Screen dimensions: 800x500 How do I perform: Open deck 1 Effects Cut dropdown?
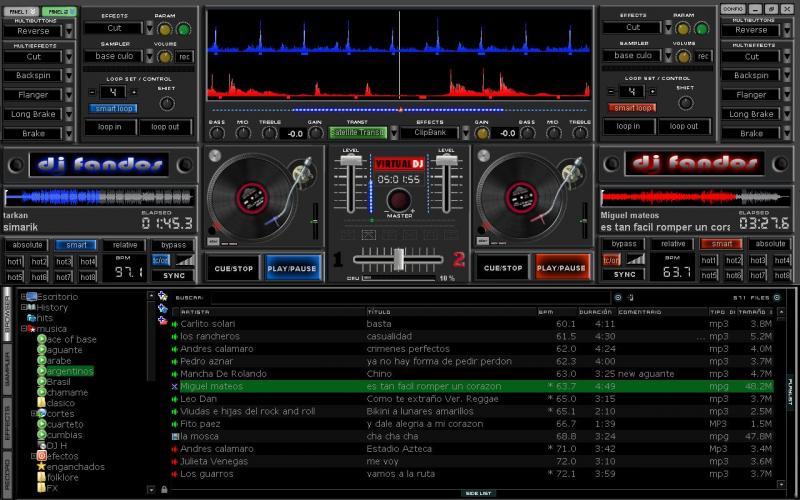pyautogui.click(x=149, y=28)
